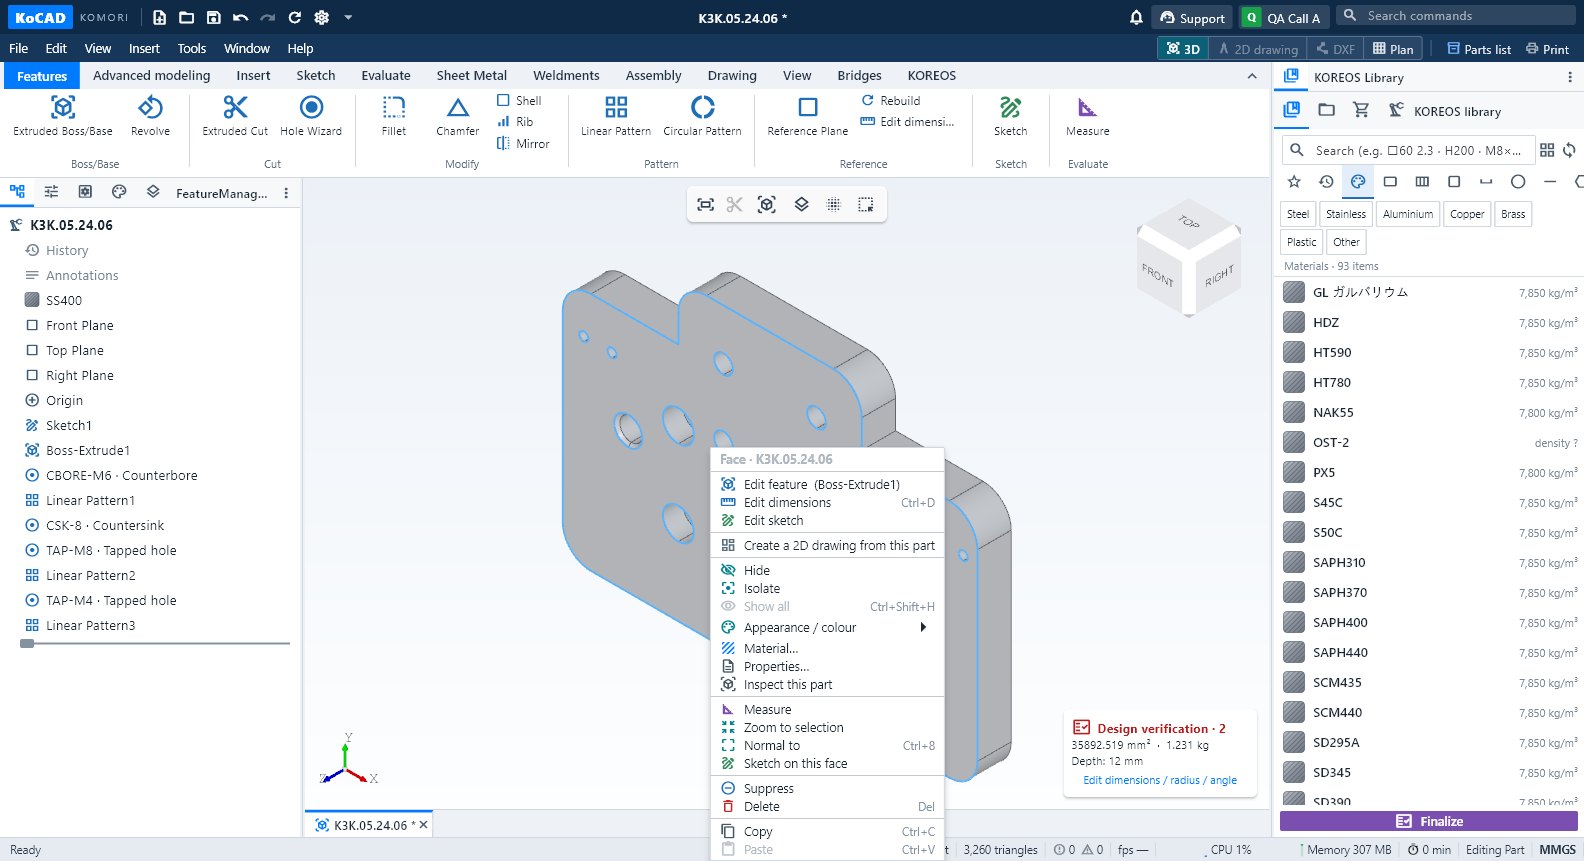The height and width of the screenshot is (861, 1584).
Task: Expand the Appearance / colour submenu
Action: 827,628
